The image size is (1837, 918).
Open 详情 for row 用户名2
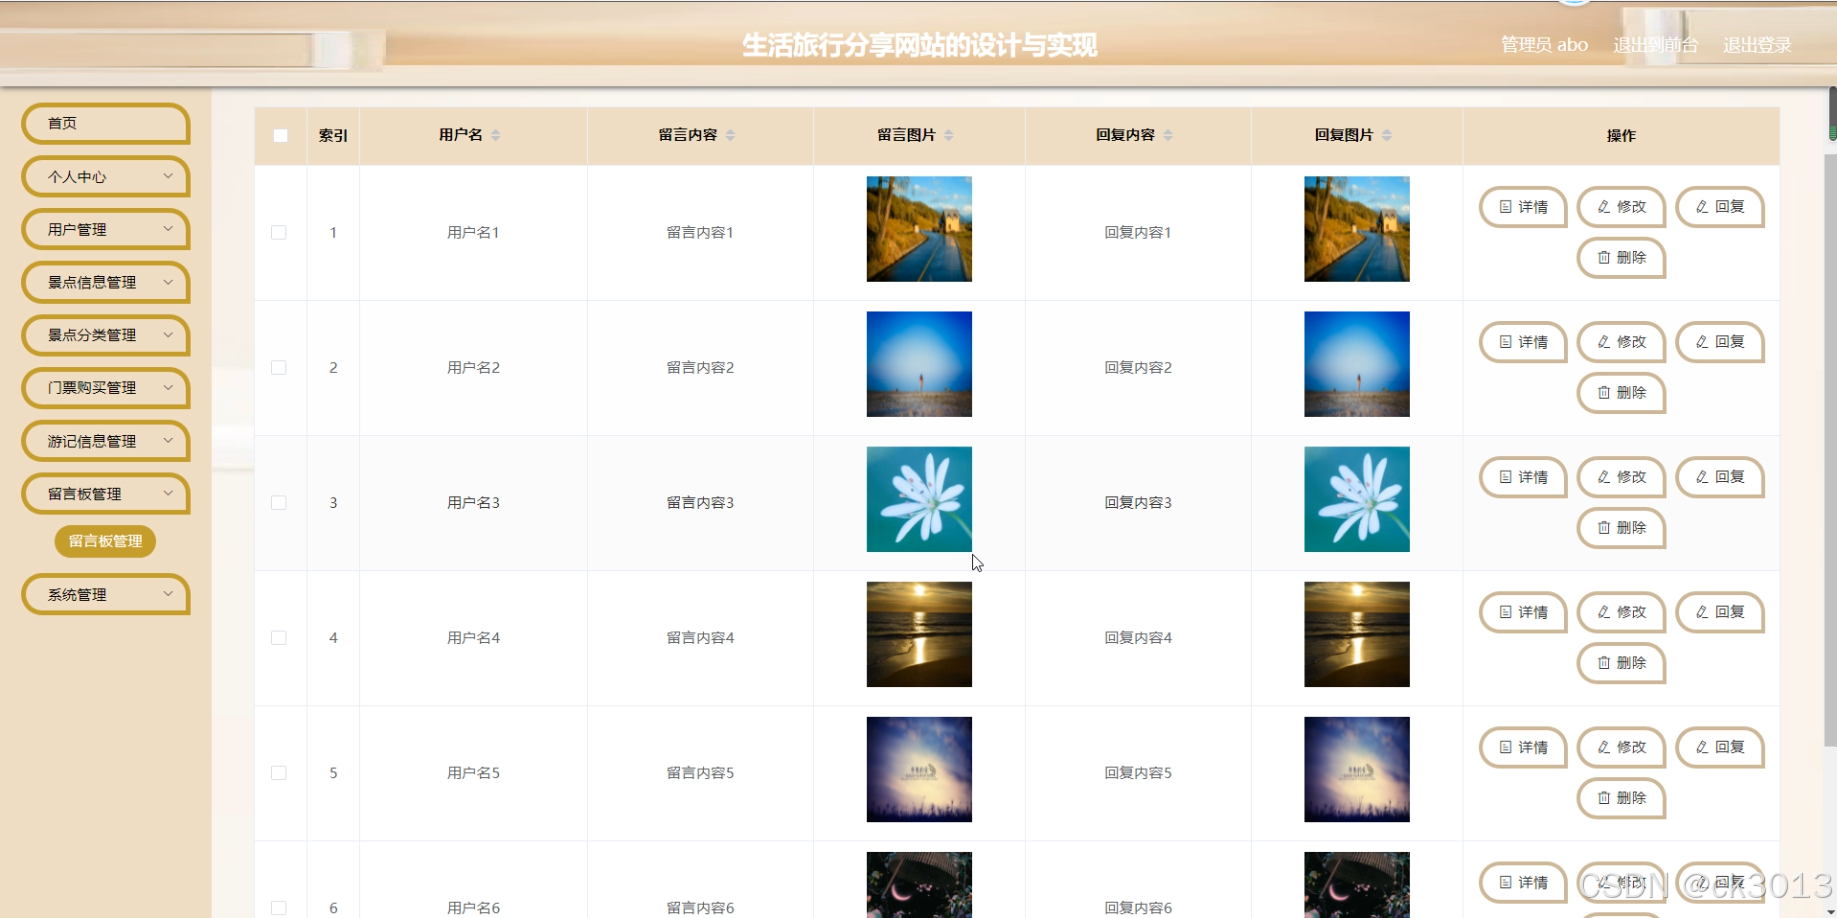click(1523, 342)
